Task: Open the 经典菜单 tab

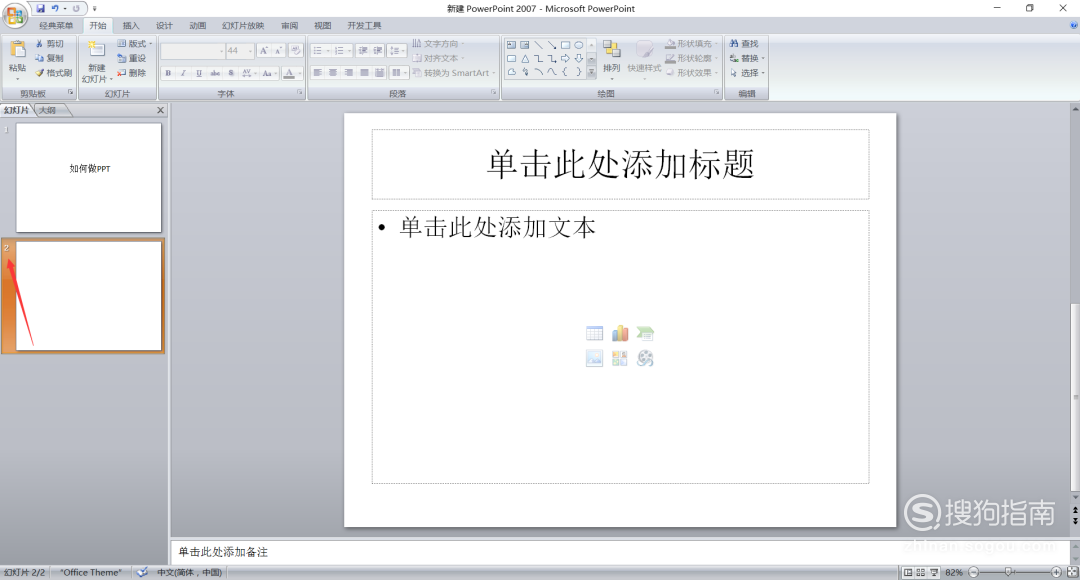Action: [56, 25]
